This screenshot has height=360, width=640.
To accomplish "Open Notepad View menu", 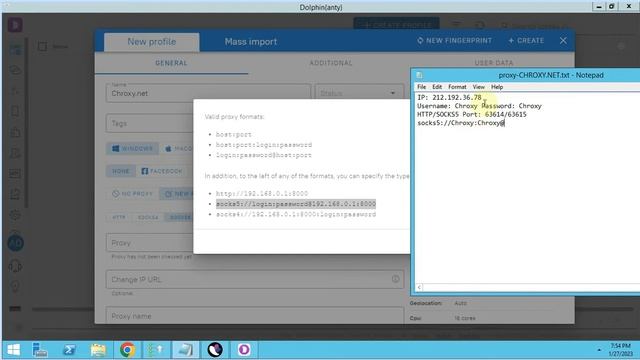I will [x=478, y=87].
